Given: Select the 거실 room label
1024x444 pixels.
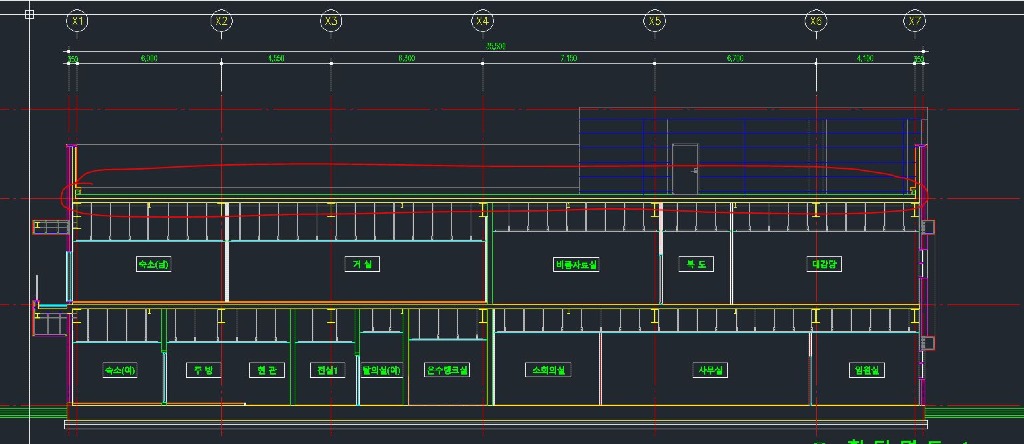Looking at the screenshot, I should pos(360,265).
